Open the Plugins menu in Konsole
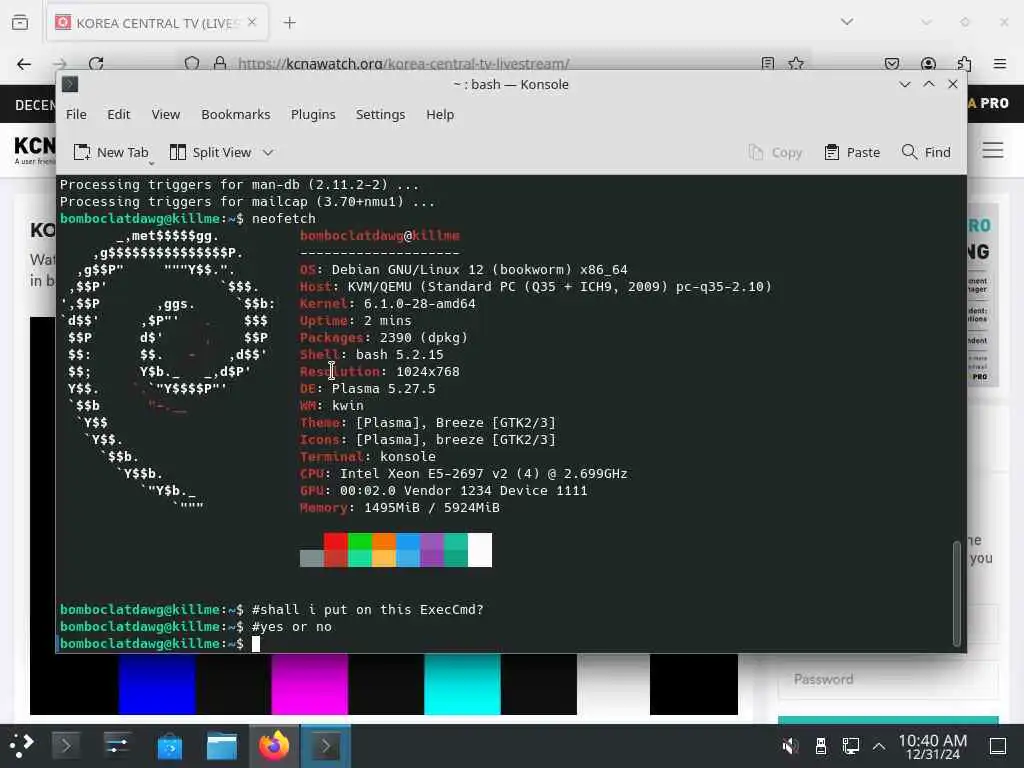 (x=313, y=114)
